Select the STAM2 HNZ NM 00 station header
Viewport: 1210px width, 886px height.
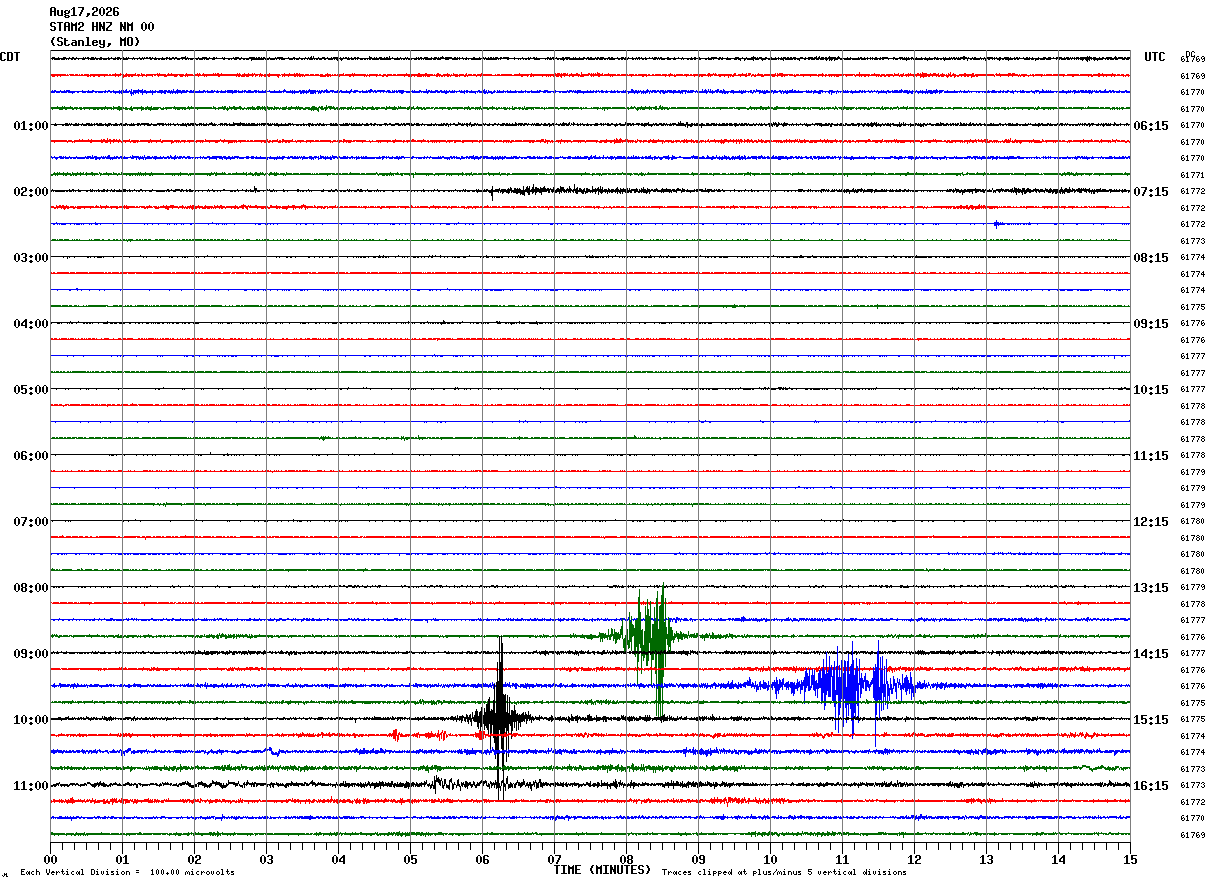(102, 27)
